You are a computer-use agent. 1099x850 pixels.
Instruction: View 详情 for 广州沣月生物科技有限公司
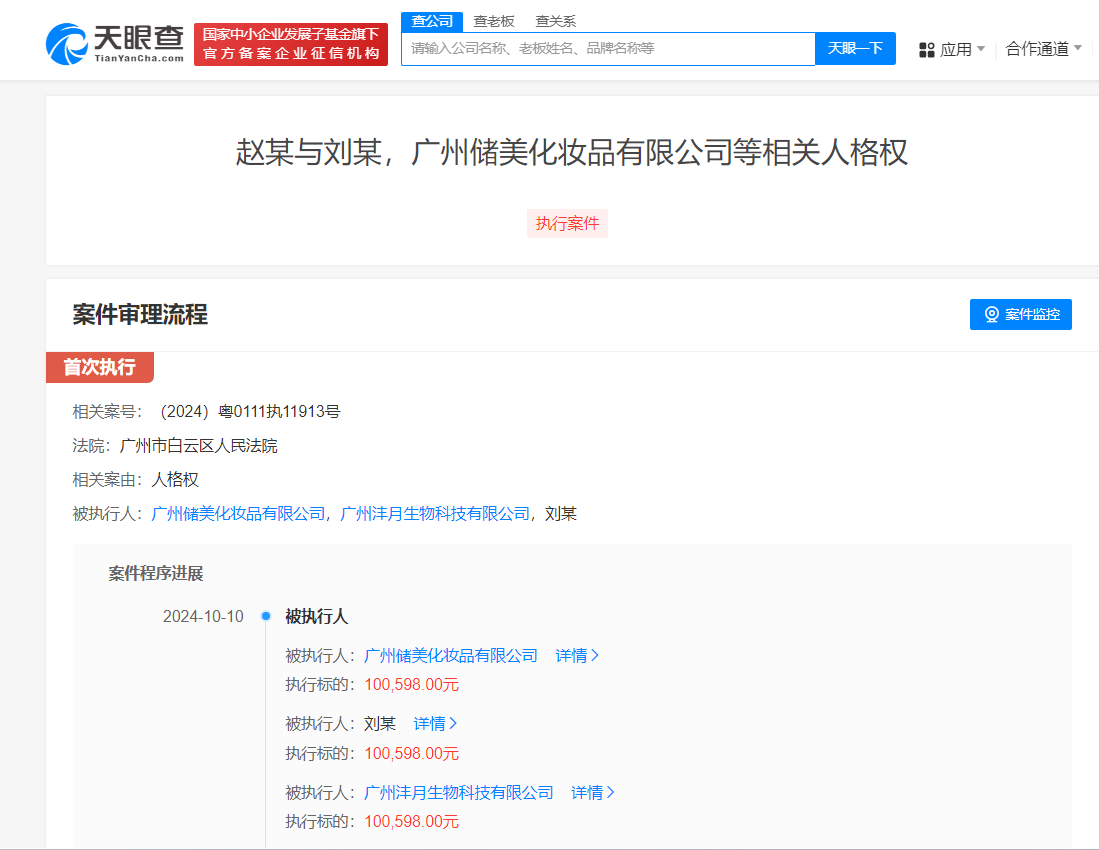click(x=593, y=793)
